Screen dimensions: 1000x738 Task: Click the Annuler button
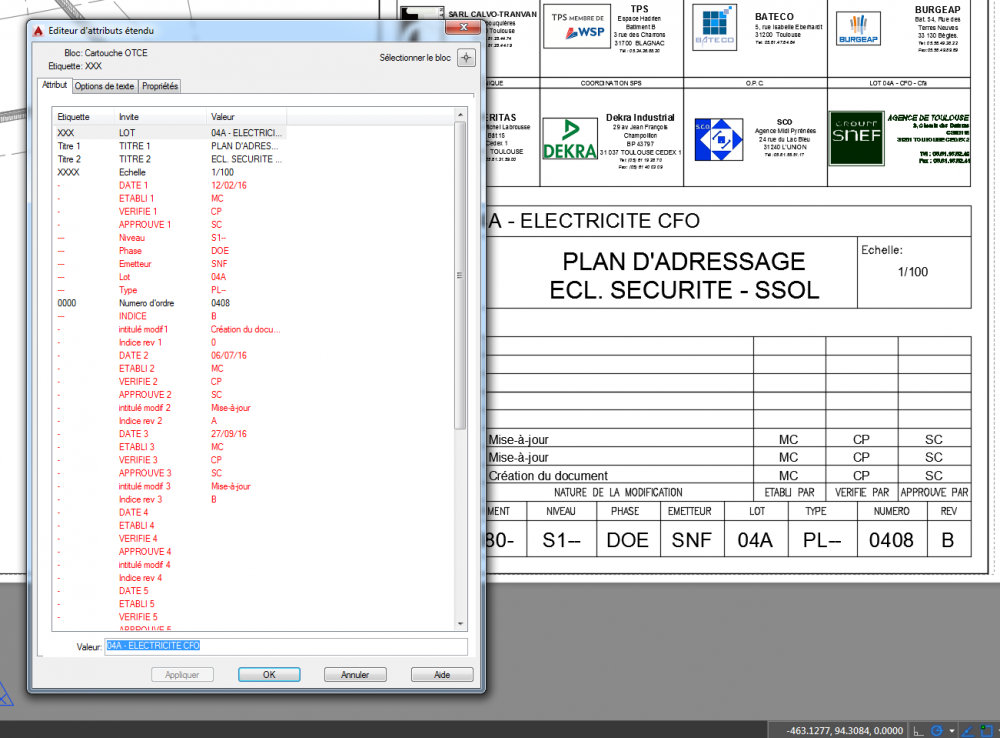[355, 675]
